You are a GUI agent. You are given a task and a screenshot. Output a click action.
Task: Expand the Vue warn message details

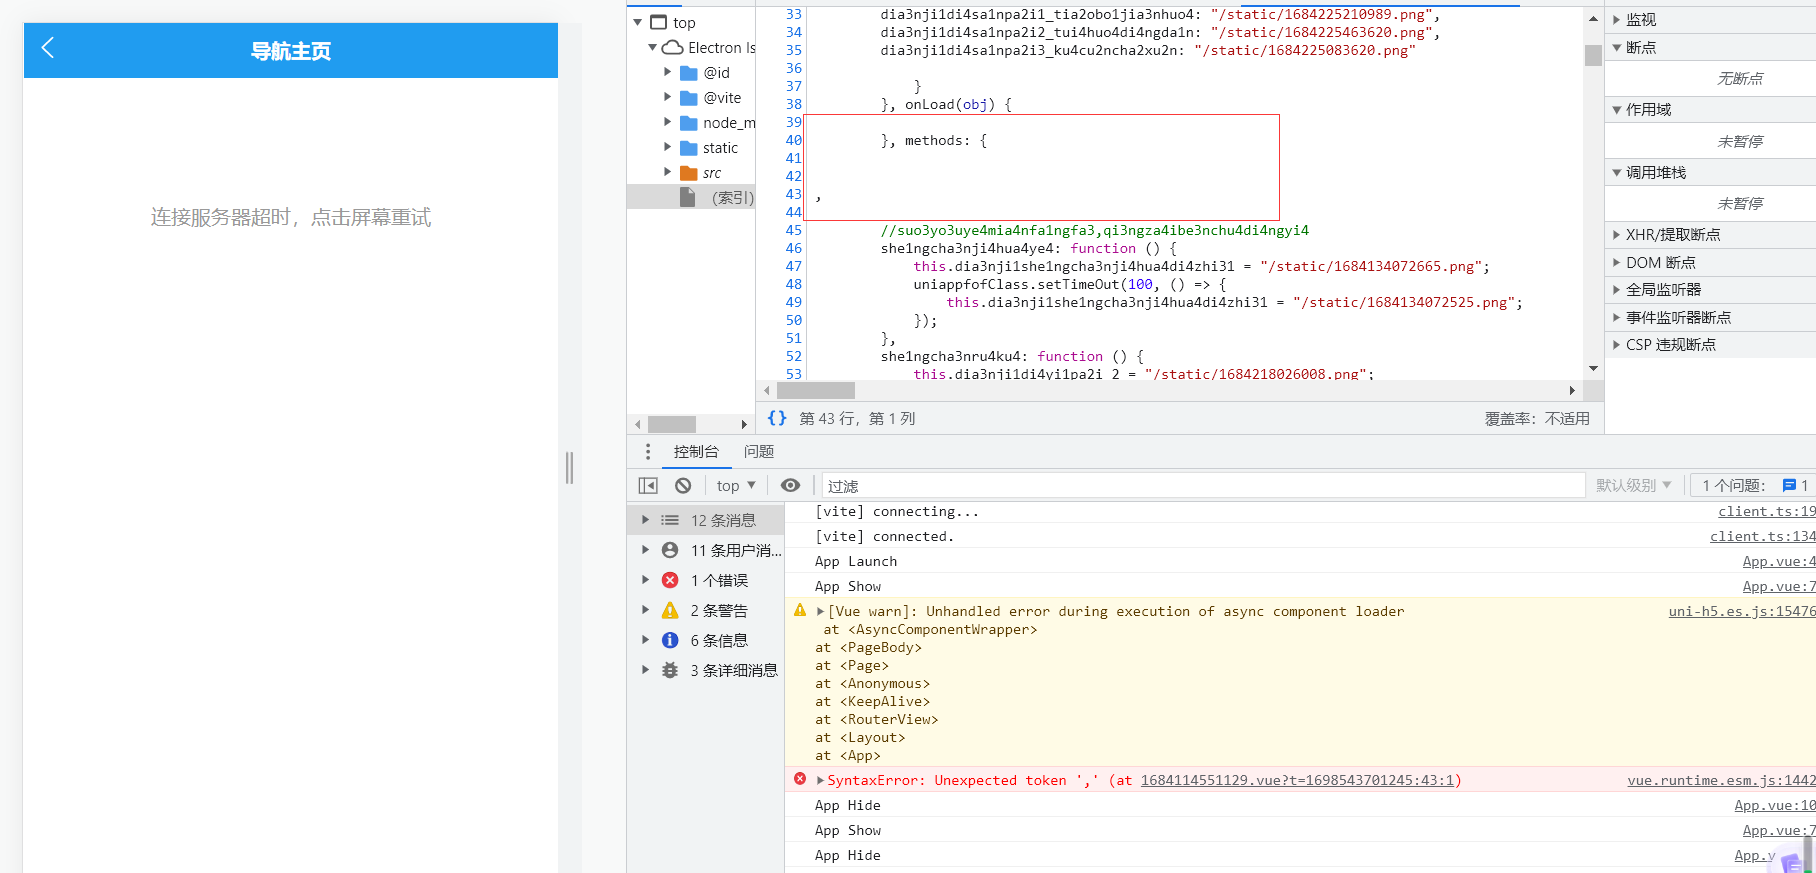pyautogui.click(x=821, y=611)
